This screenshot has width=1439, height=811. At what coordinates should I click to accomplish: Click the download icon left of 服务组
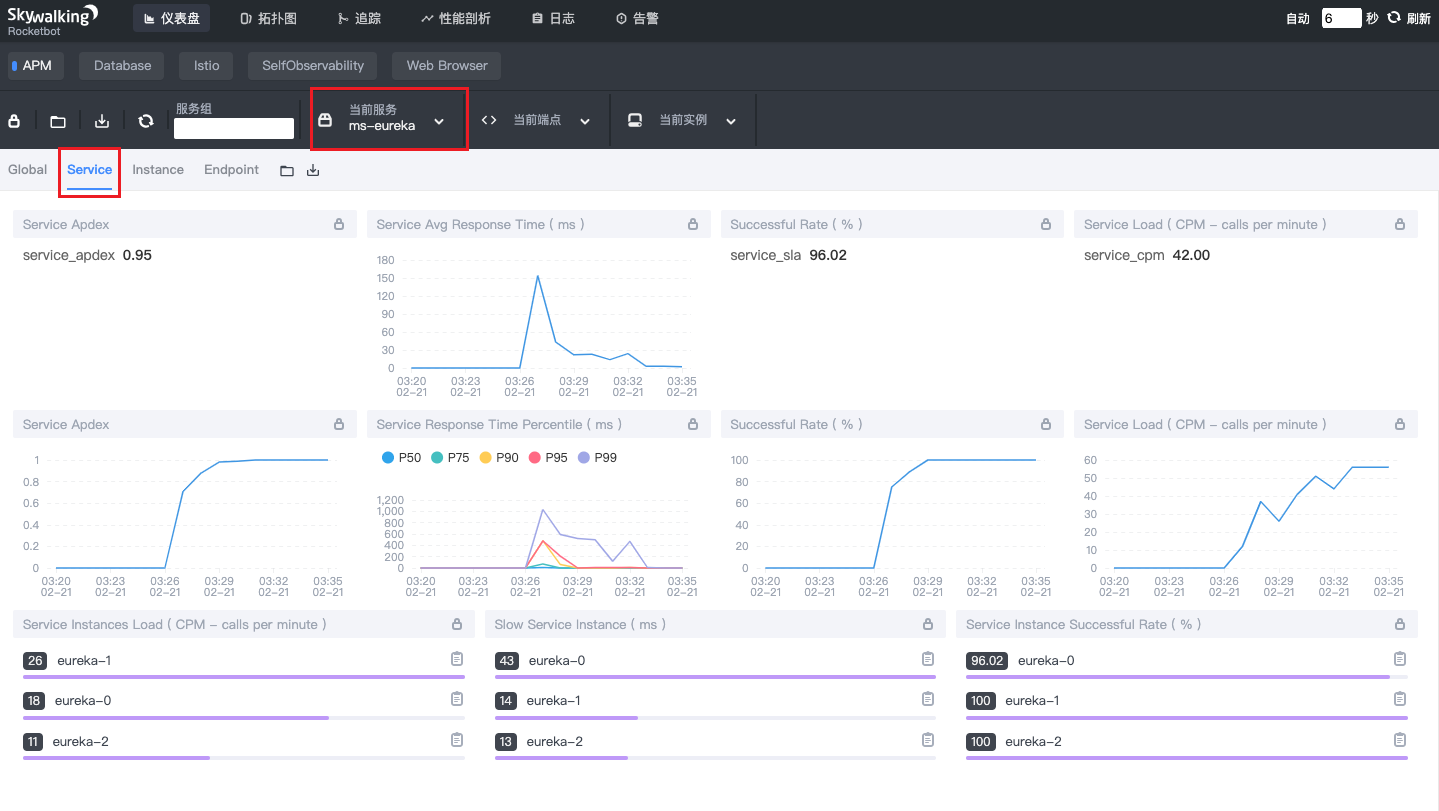pos(102,121)
